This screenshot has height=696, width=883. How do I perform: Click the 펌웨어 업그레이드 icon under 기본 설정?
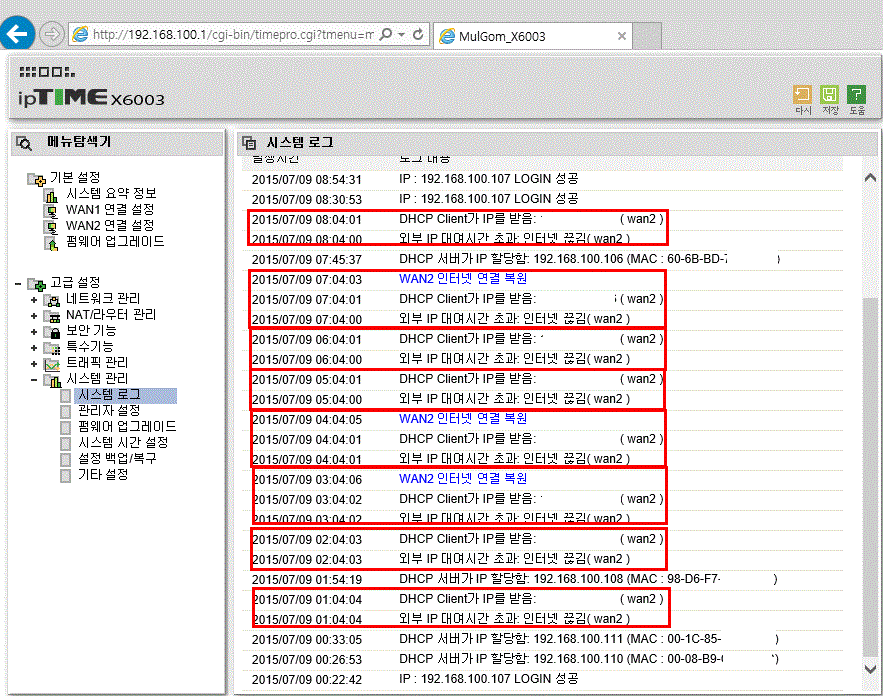pyautogui.click(x=52, y=243)
